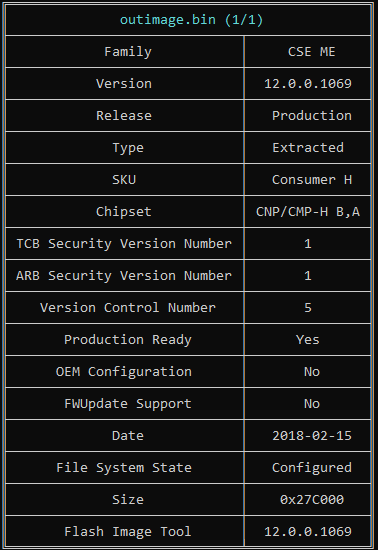Click the Date value 2018-02-15
Screen dimensions: 378x550
click(311, 436)
